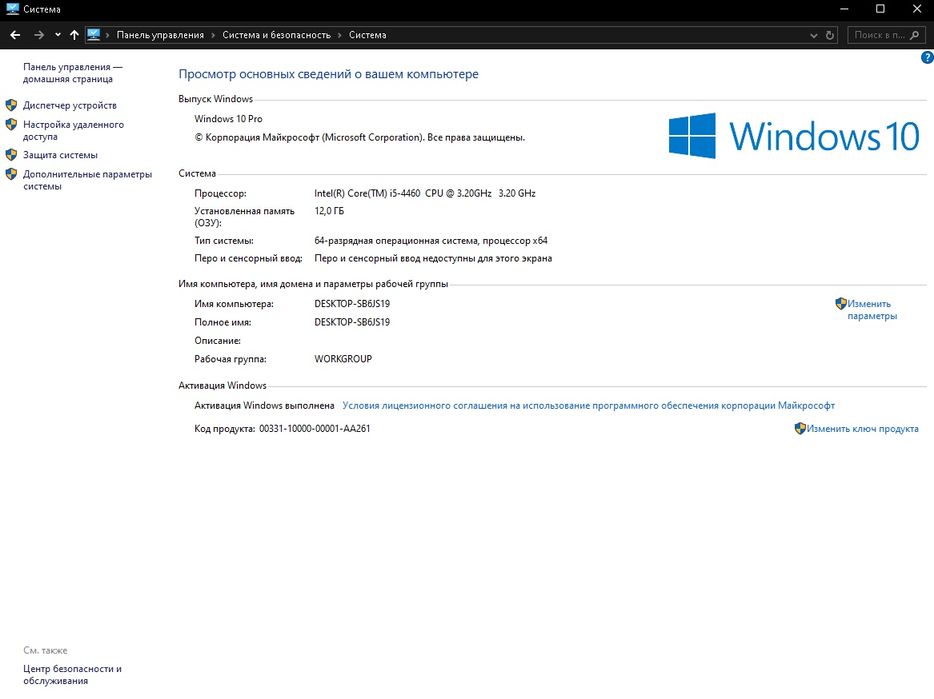Click the shield icon beside 'Изменить параметры'
Viewport: 934px width, 699px height.
tap(840, 304)
